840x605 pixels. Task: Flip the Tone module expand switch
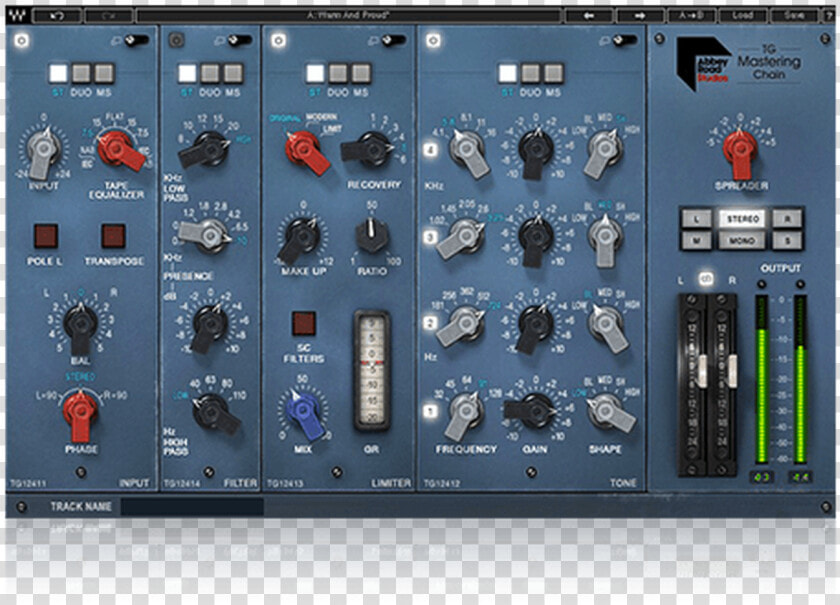[x=625, y=40]
